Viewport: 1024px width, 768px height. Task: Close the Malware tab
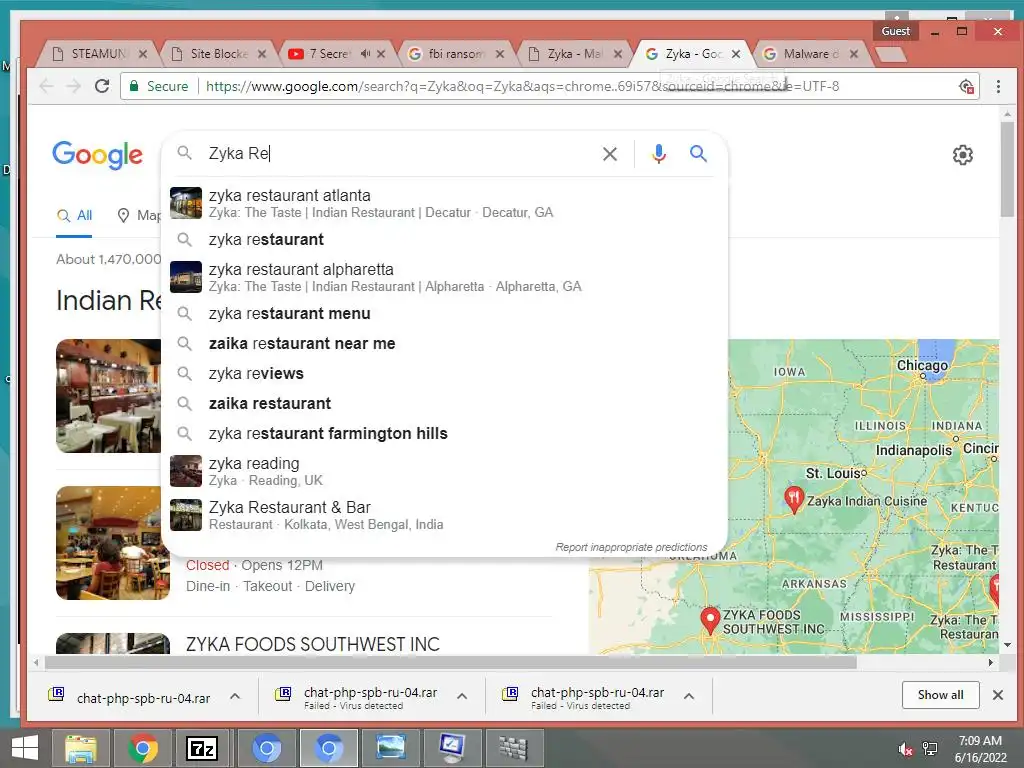(854, 54)
